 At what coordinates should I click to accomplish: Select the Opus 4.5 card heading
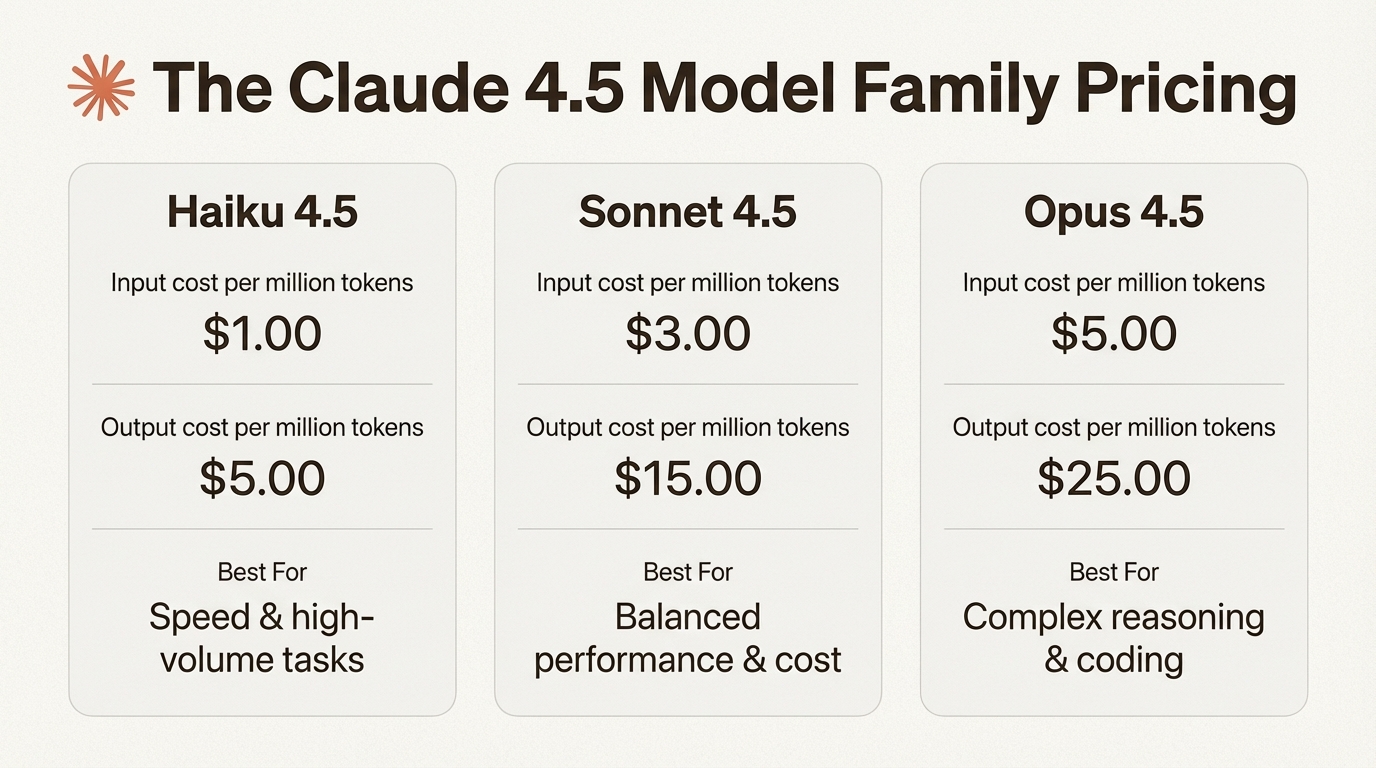[1114, 212]
